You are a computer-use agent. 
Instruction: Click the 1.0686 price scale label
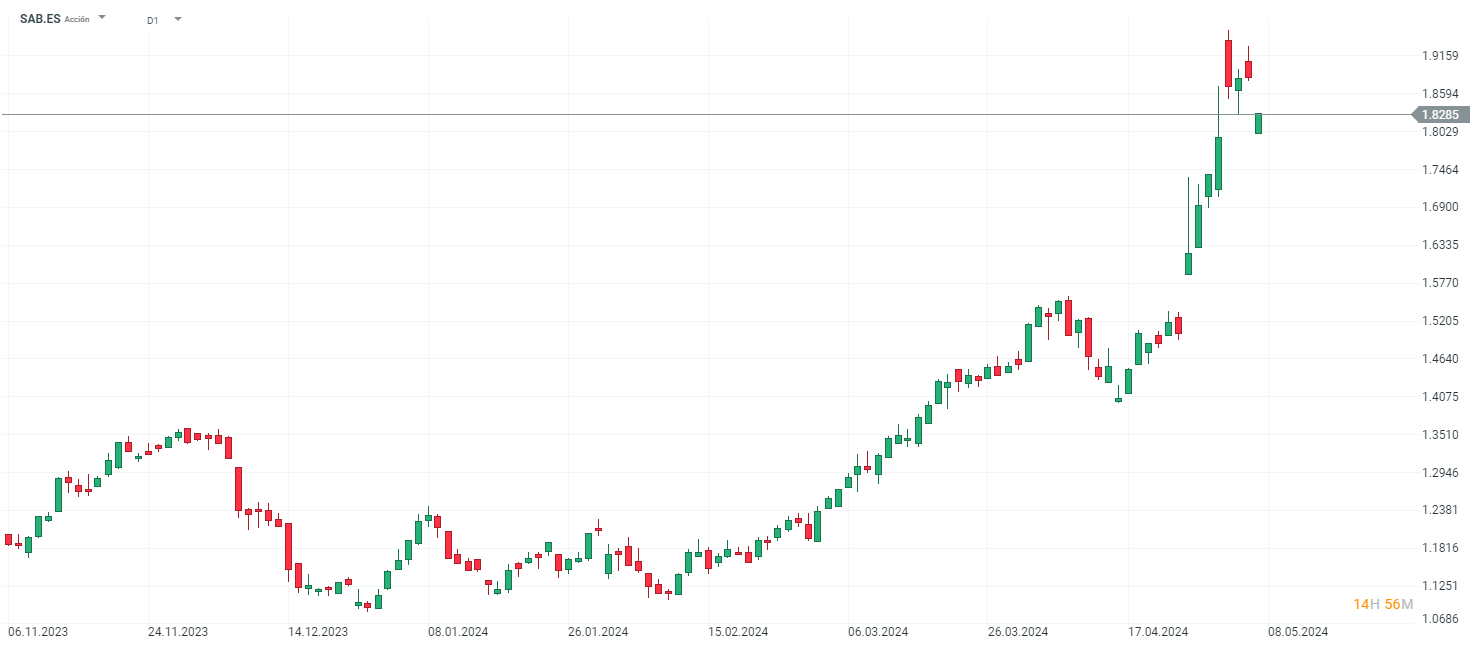pyautogui.click(x=1440, y=619)
